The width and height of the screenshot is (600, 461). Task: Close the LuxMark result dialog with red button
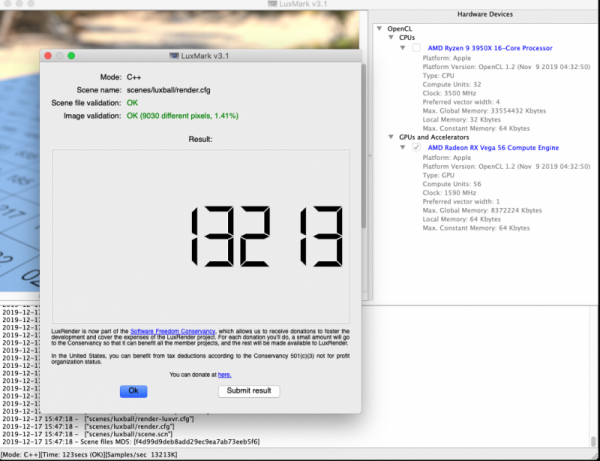[x=48, y=56]
